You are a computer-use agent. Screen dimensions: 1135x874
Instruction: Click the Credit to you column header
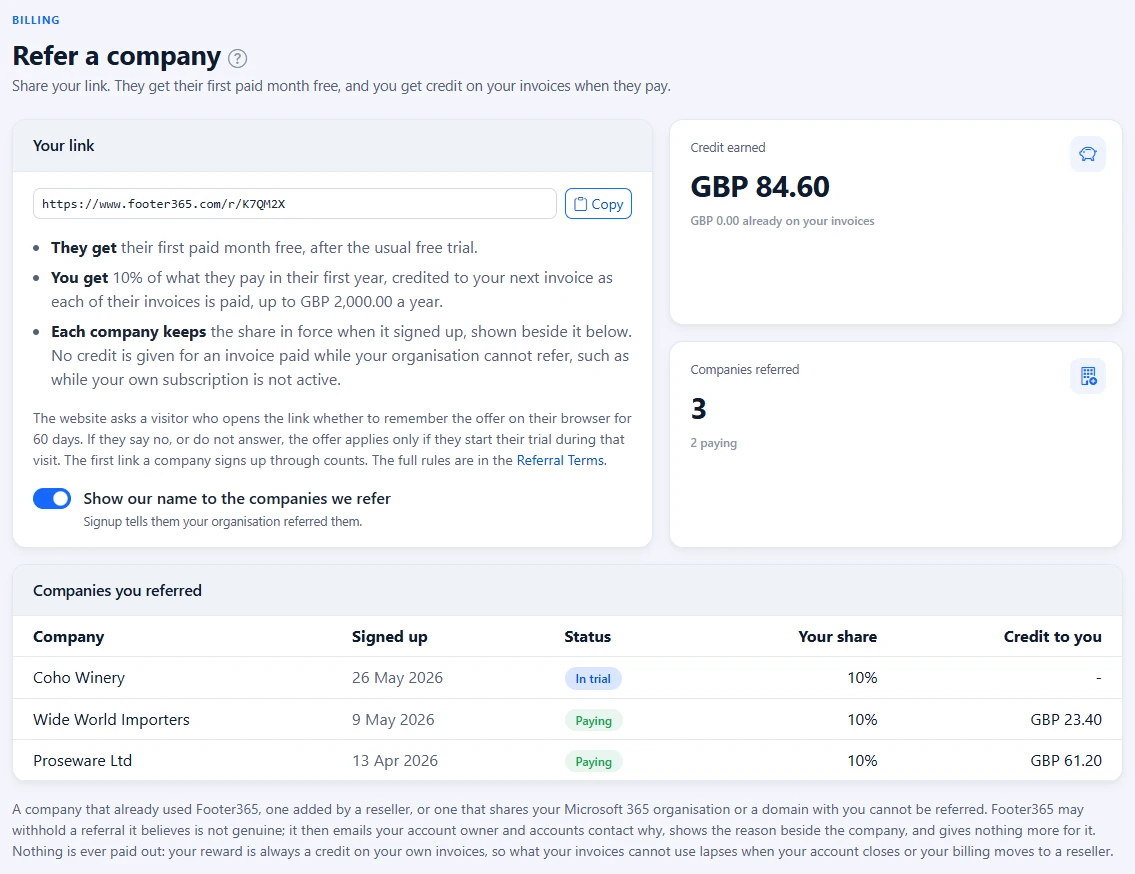[x=1052, y=636]
